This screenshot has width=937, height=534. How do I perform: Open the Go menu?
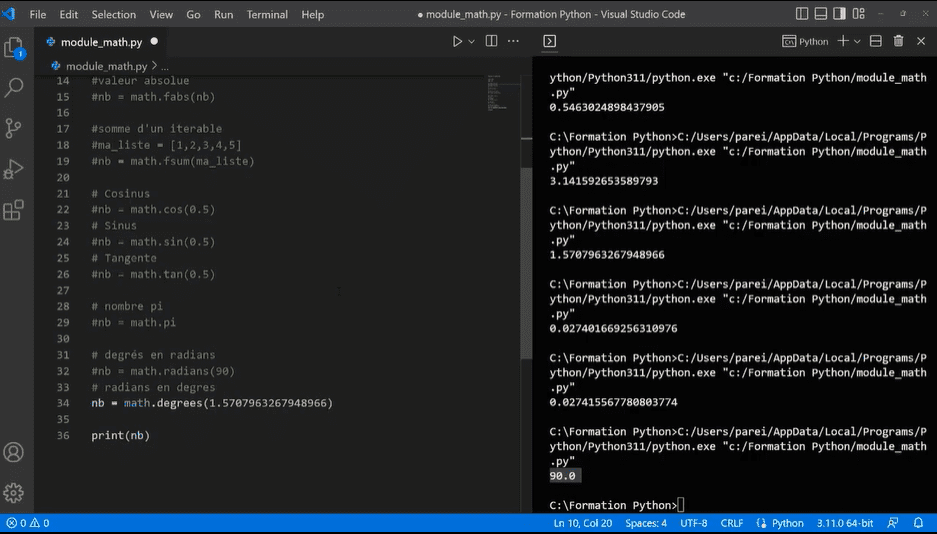click(193, 14)
